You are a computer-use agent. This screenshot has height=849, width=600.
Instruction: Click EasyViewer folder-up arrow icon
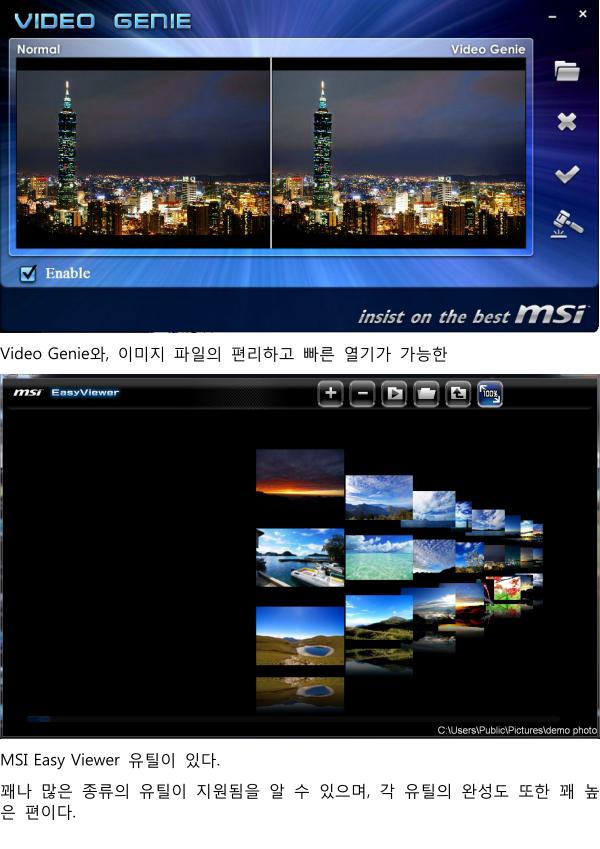pos(458,393)
